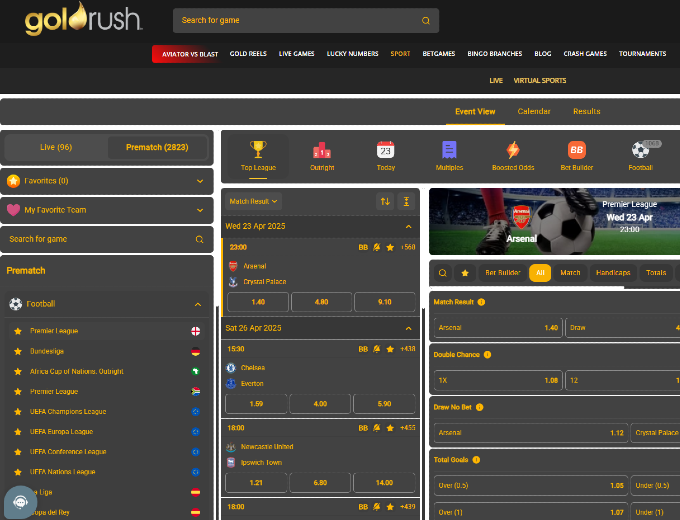Open the Results tab
680x520 pixels.
587,111
